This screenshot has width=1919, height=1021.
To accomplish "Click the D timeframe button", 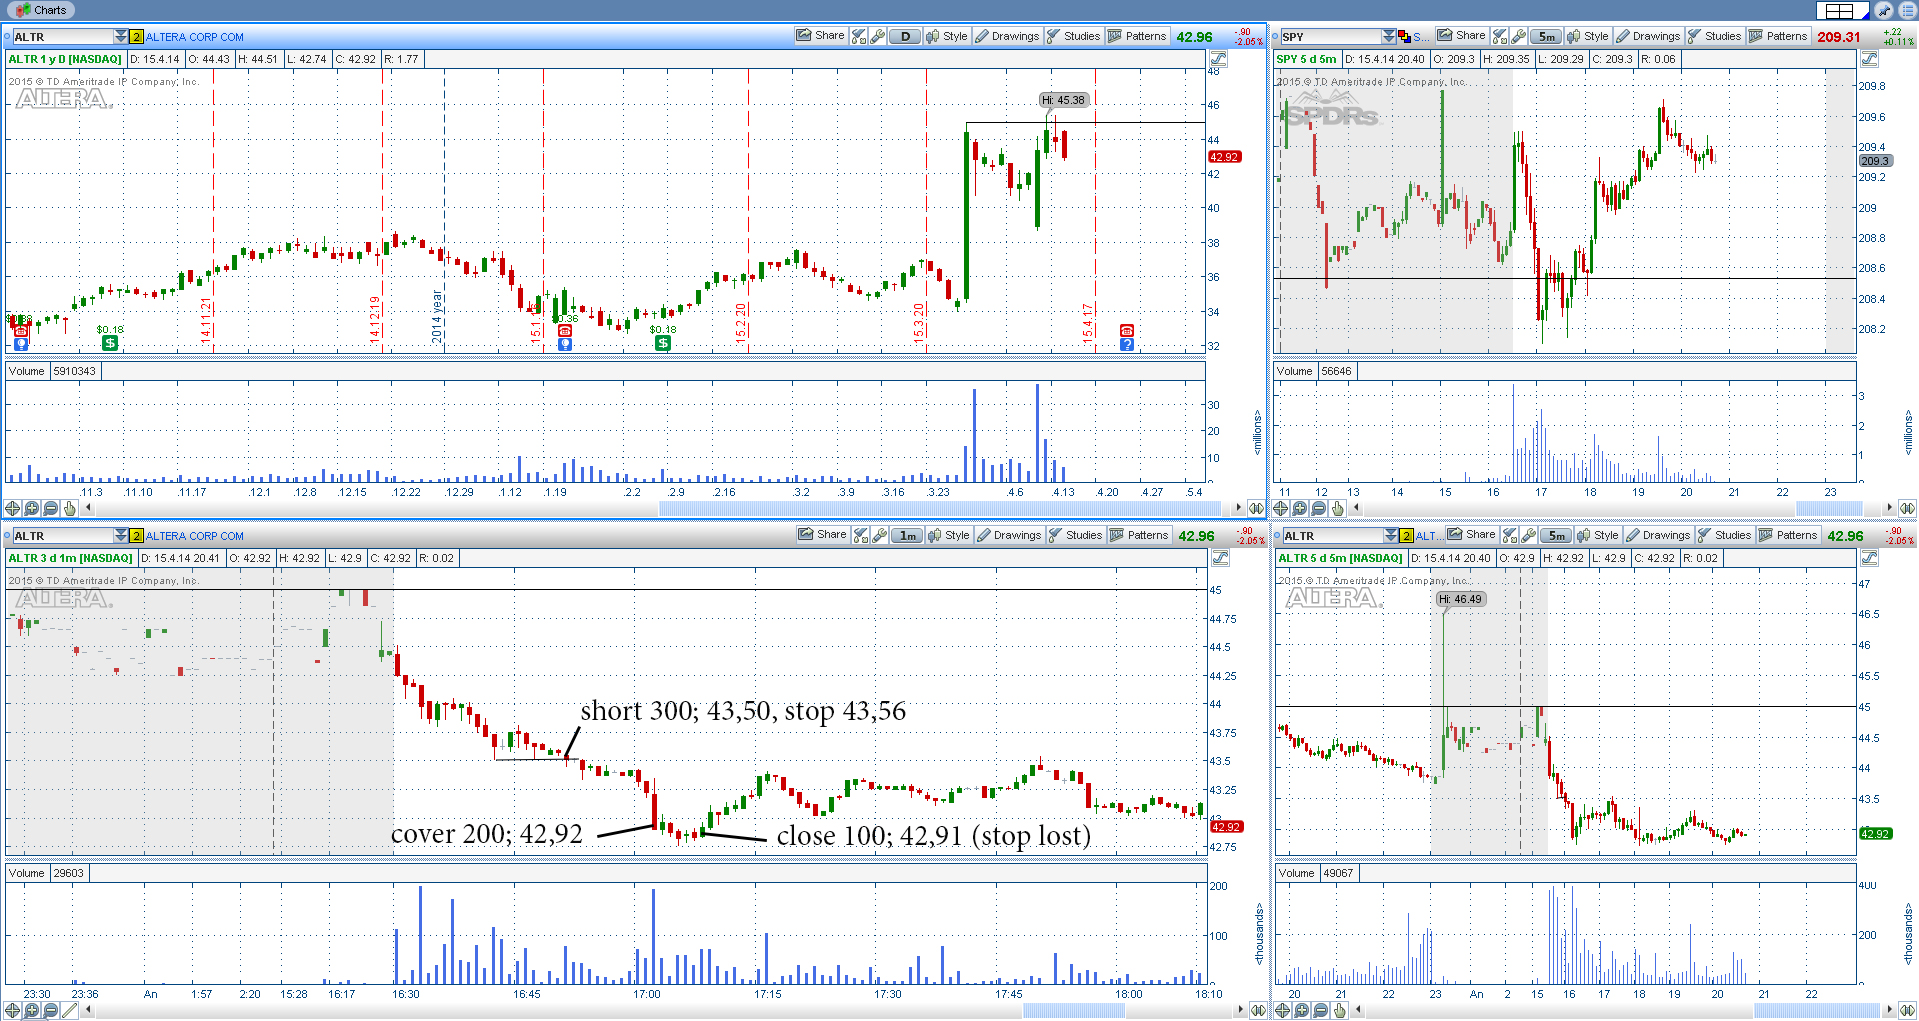I will tap(905, 36).
